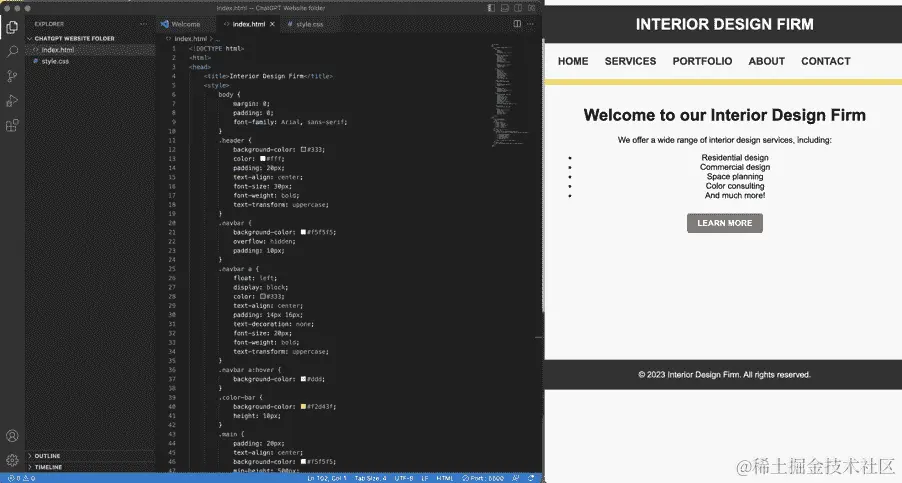This screenshot has width=902, height=483.
Task: Click the EXPLORER panel title
Action: pyautogui.click(x=49, y=24)
